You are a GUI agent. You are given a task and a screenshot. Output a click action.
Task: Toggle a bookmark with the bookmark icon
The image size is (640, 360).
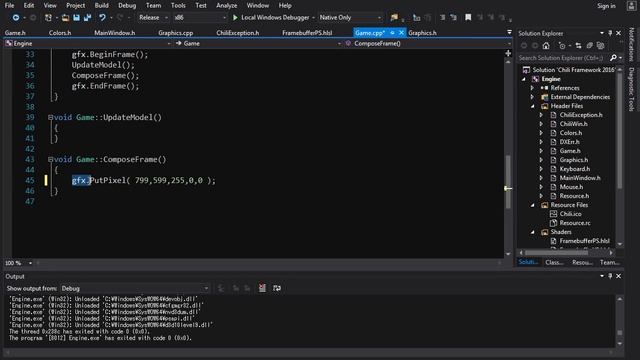pos(468,17)
